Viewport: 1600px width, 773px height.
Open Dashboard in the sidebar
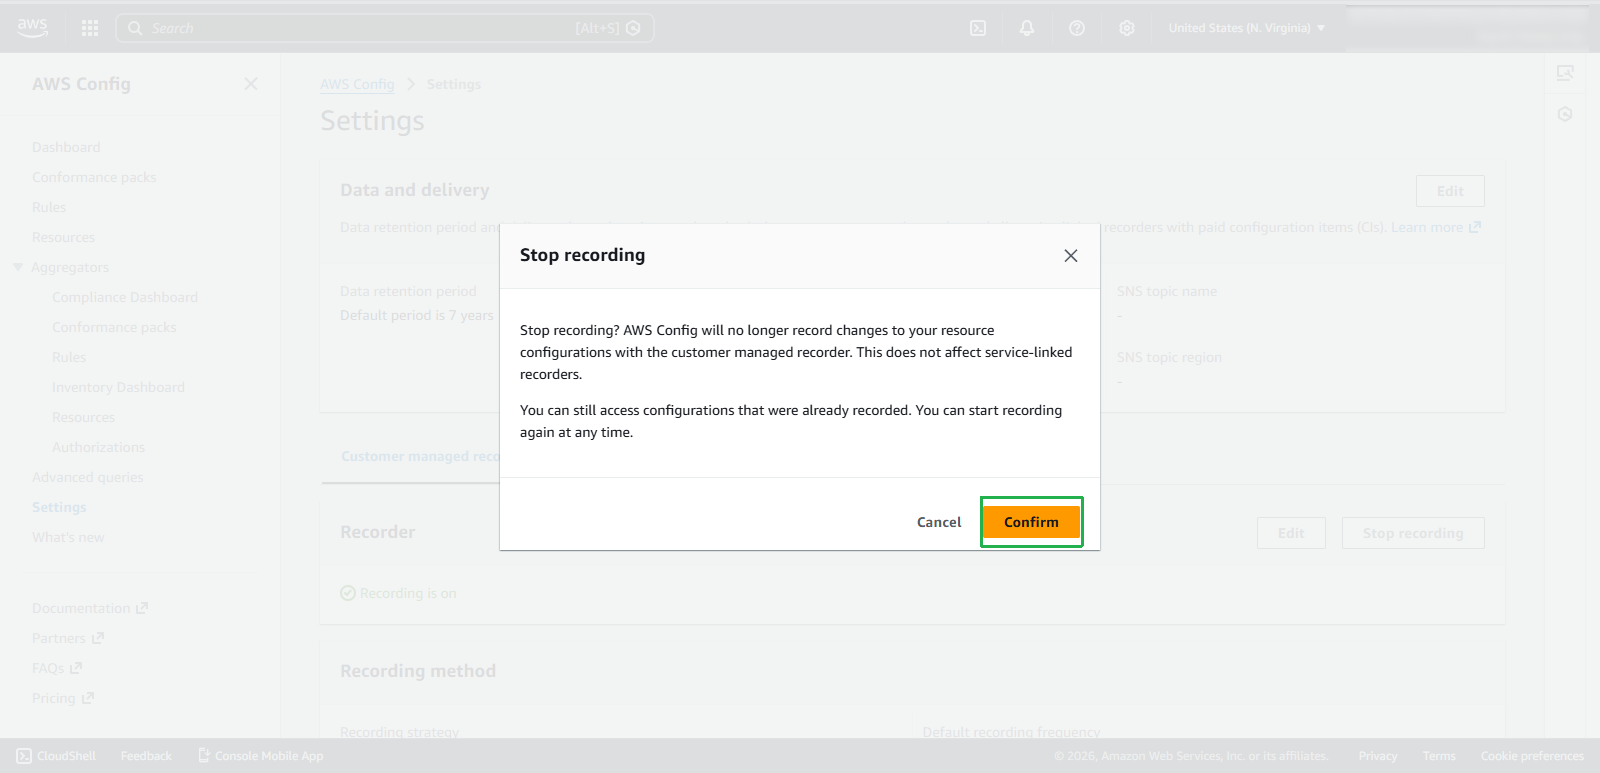[66, 147]
